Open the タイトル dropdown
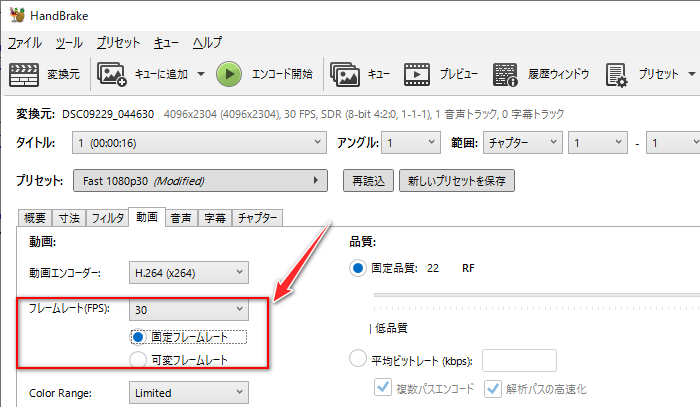The height and width of the screenshot is (407, 700). coord(199,143)
